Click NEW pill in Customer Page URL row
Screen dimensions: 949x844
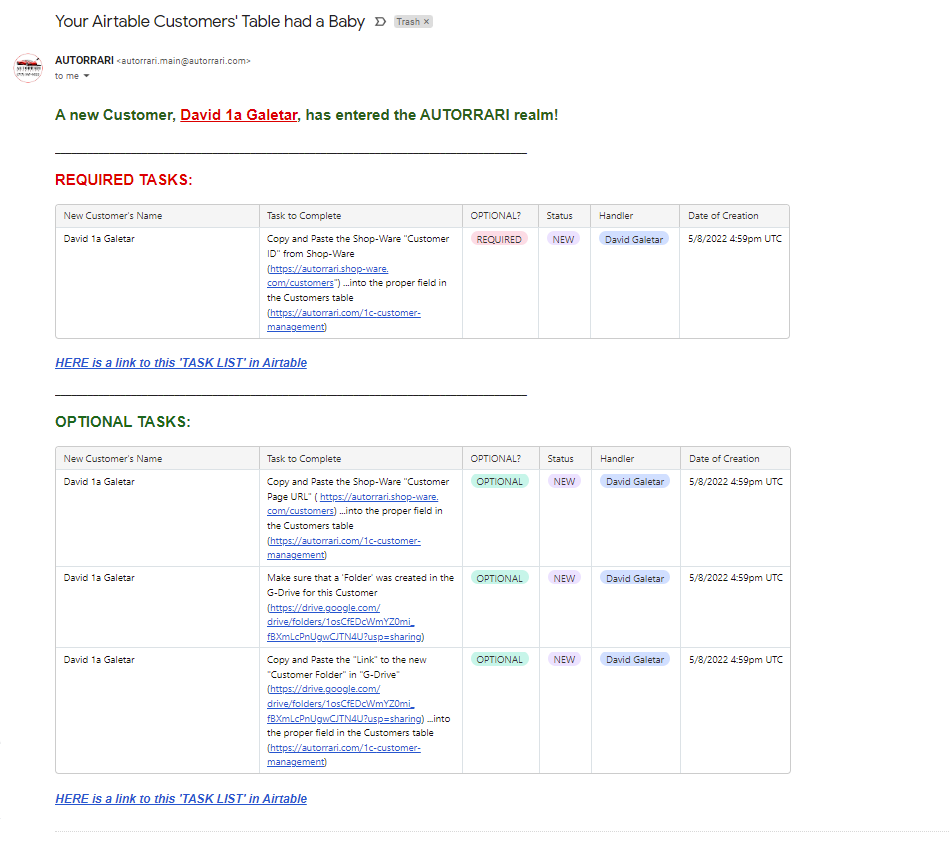564,482
